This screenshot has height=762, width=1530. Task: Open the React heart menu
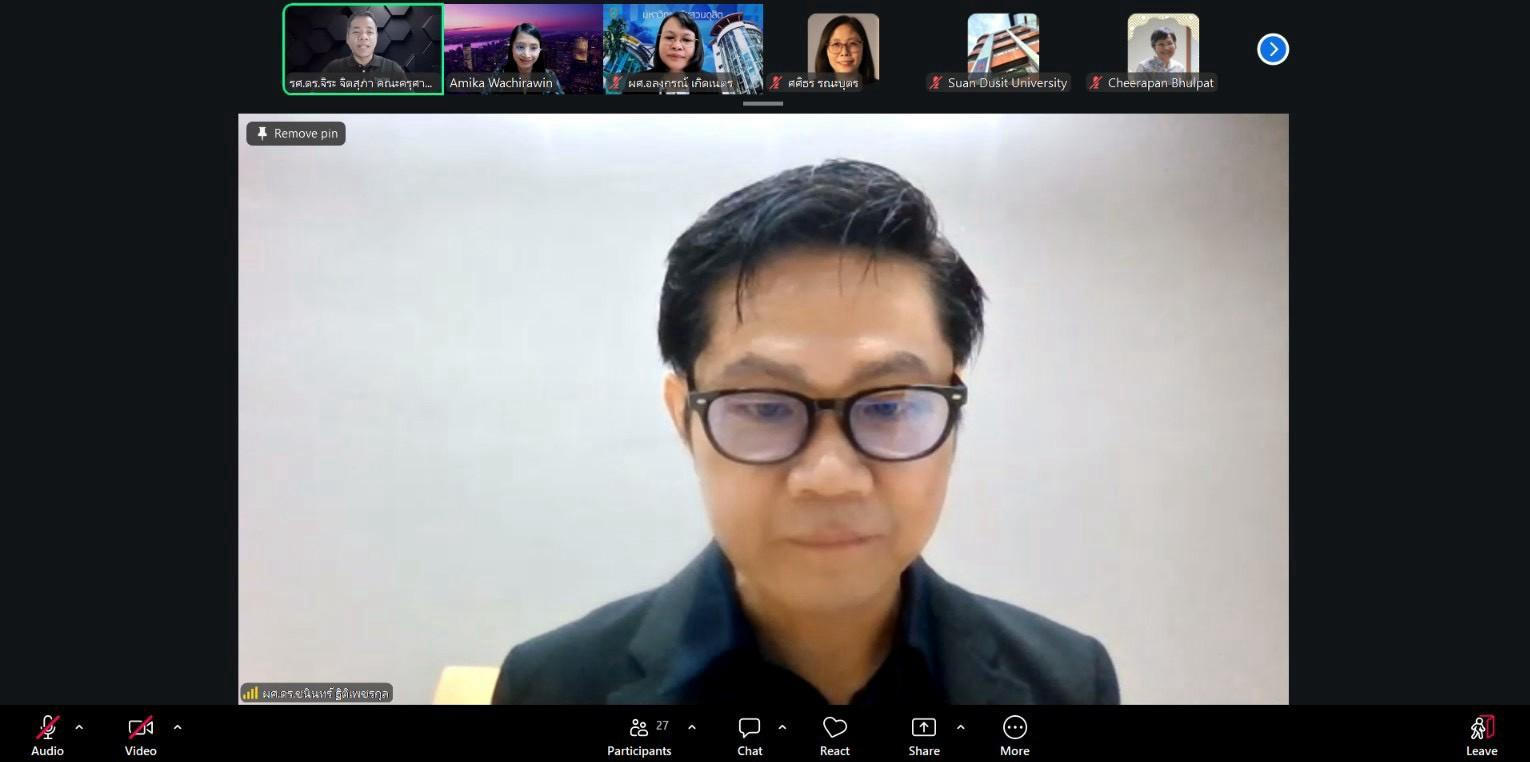[x=835, y=727]
